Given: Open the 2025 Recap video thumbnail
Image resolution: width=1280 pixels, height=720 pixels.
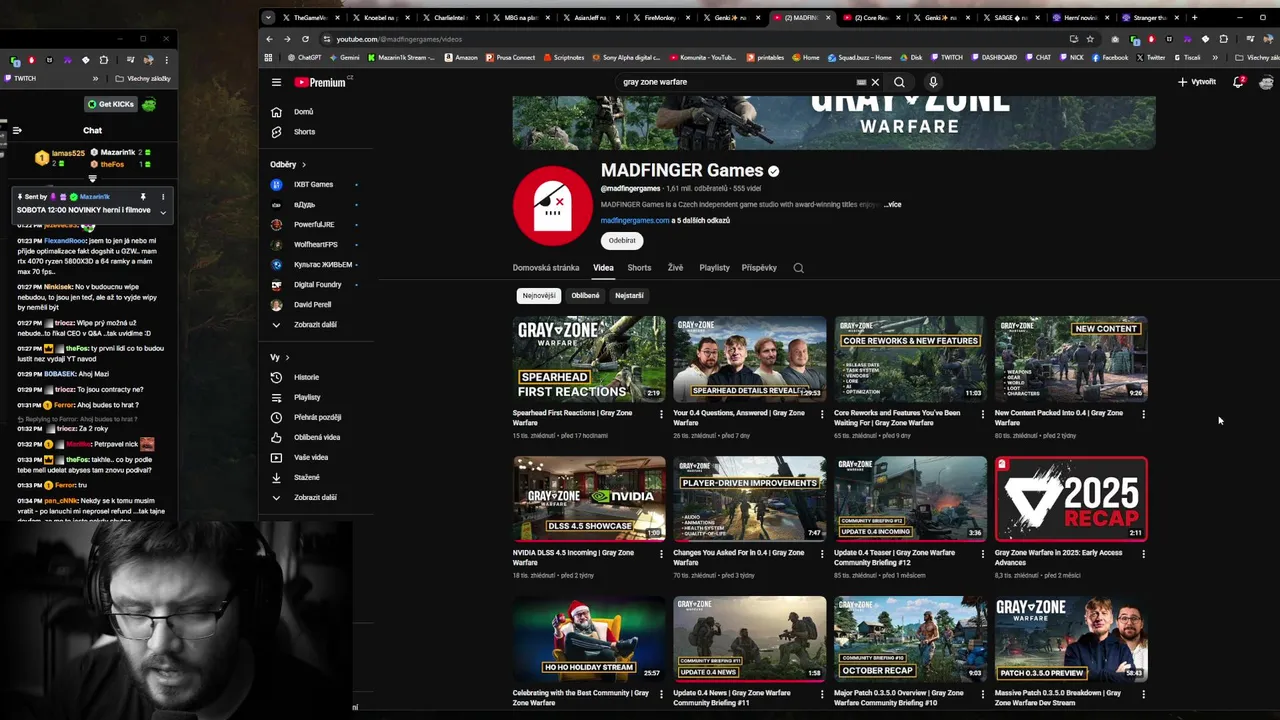Looking at the screenshot, I should pos(1071,499).
